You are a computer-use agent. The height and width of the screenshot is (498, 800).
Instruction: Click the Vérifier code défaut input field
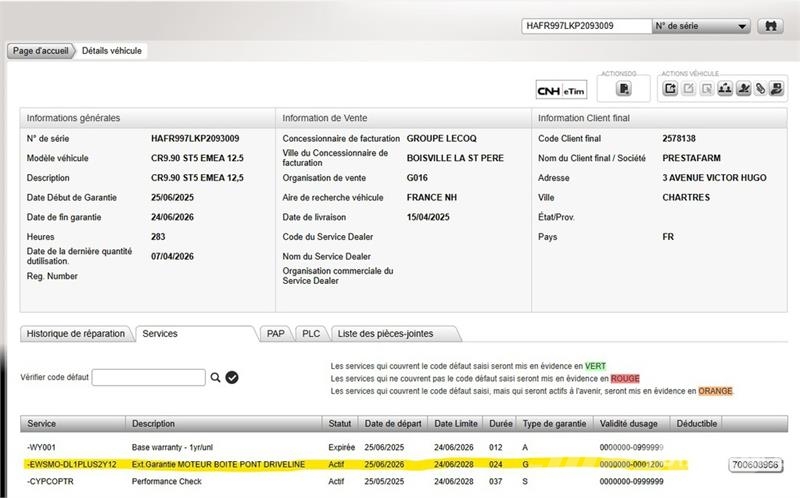pos(148,378)
